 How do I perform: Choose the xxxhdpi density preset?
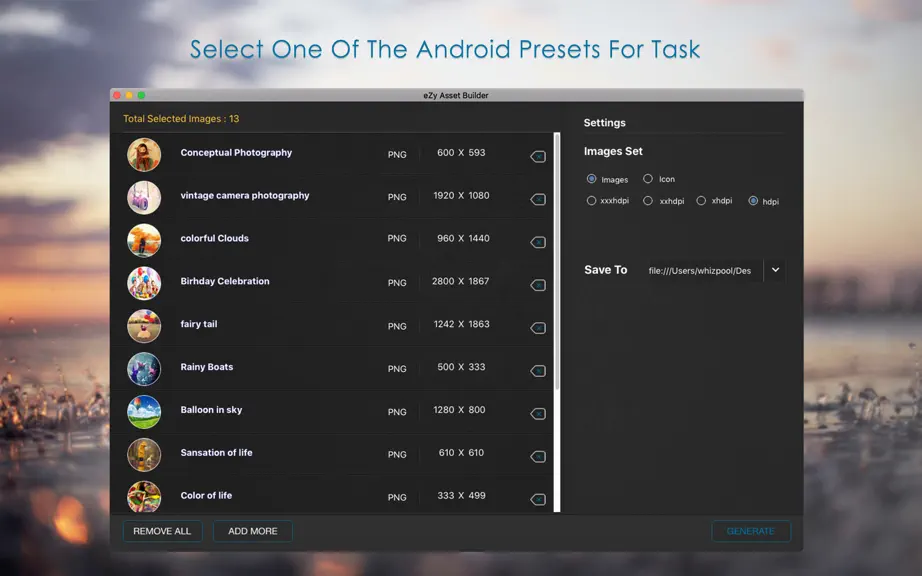(x=591, y=201)
